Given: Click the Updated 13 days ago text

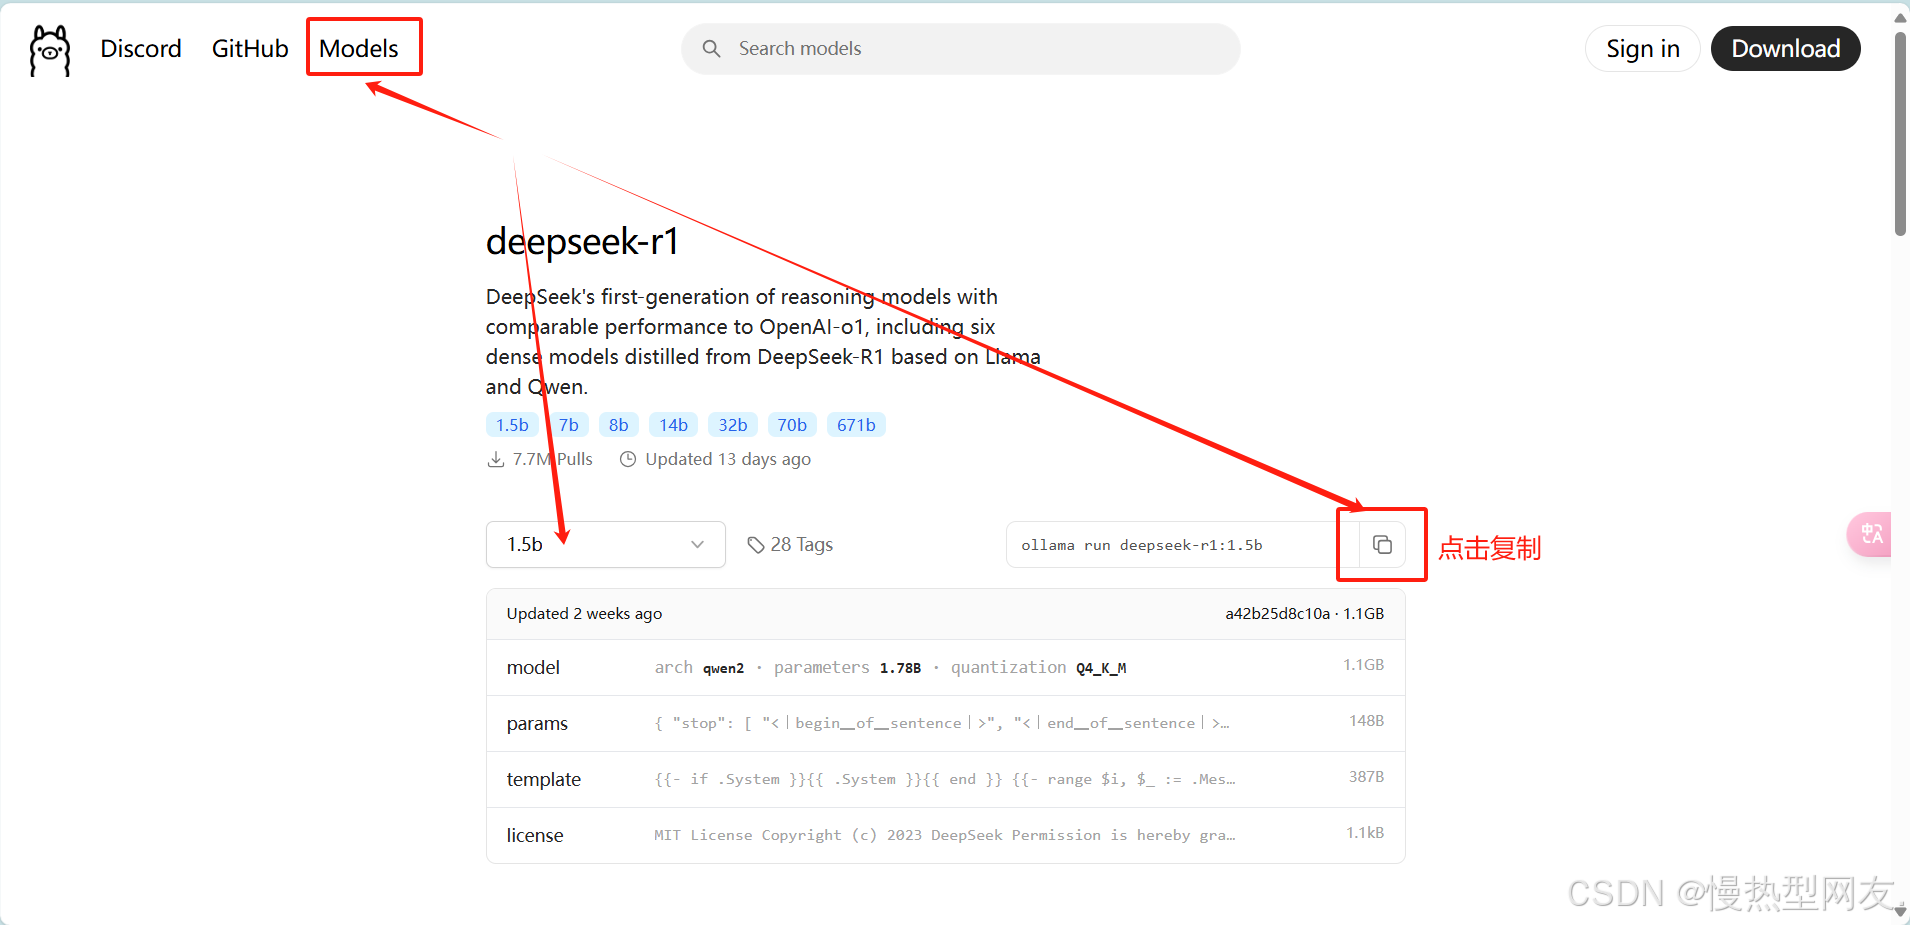Looking at the screenshot, I should click(728, 459).
